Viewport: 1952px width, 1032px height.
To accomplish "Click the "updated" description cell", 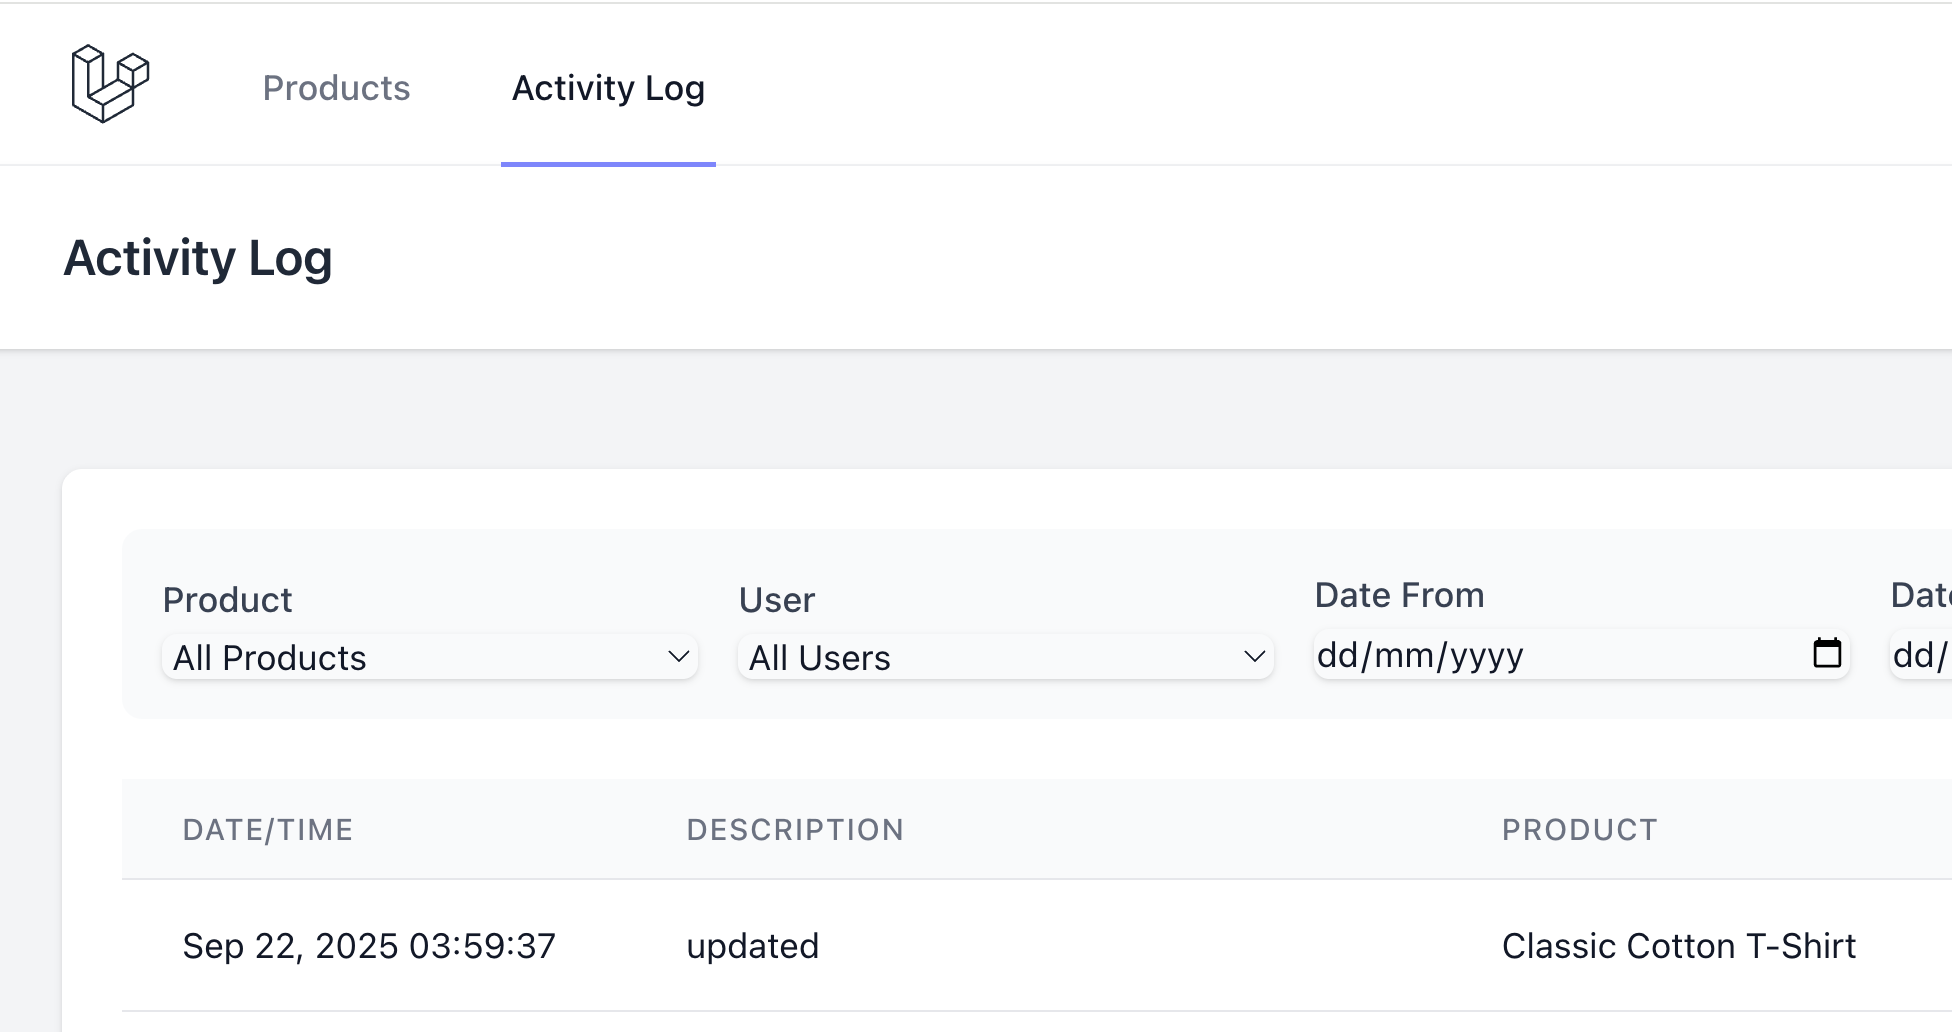I will pos(752,946).
